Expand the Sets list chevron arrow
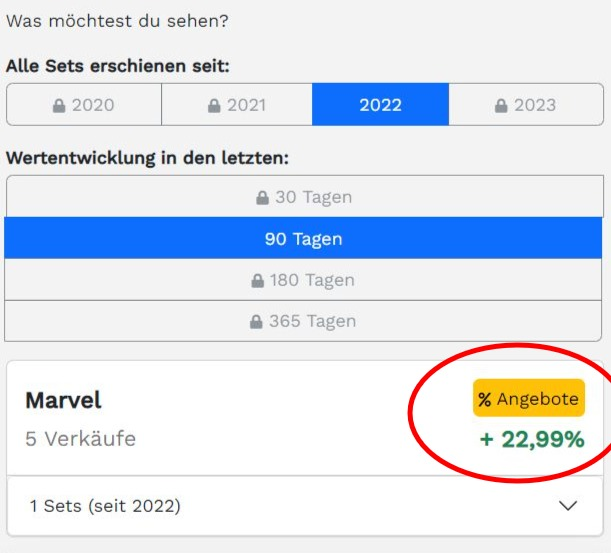 (568, 506)
